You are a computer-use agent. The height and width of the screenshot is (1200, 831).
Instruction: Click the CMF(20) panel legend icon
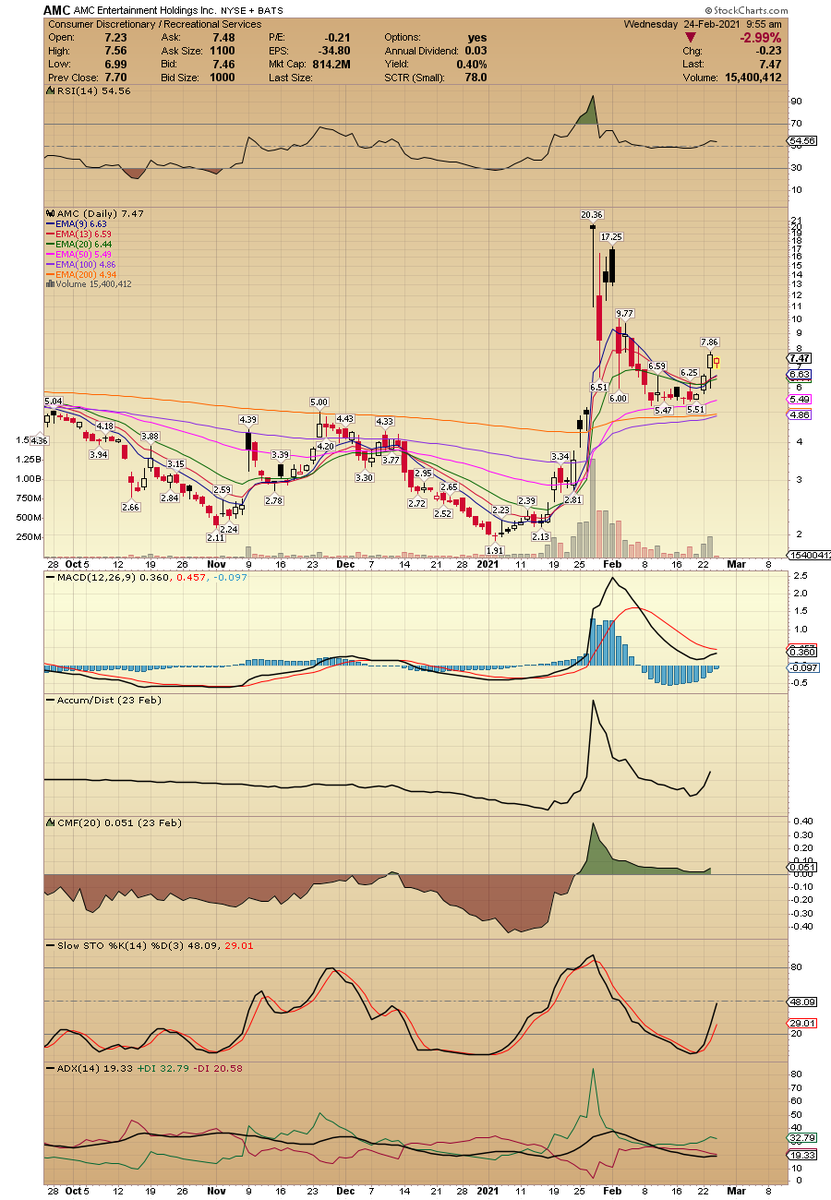[50, 823]
